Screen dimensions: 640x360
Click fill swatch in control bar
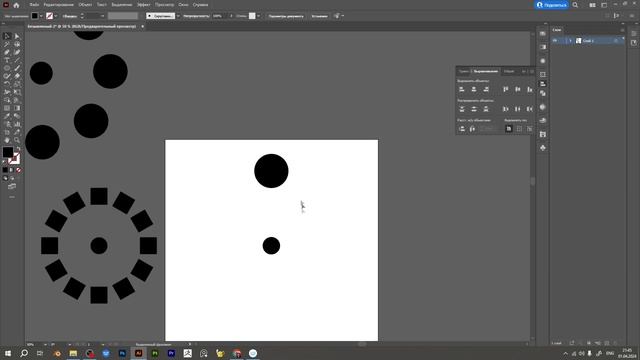[x=35, y=16]
